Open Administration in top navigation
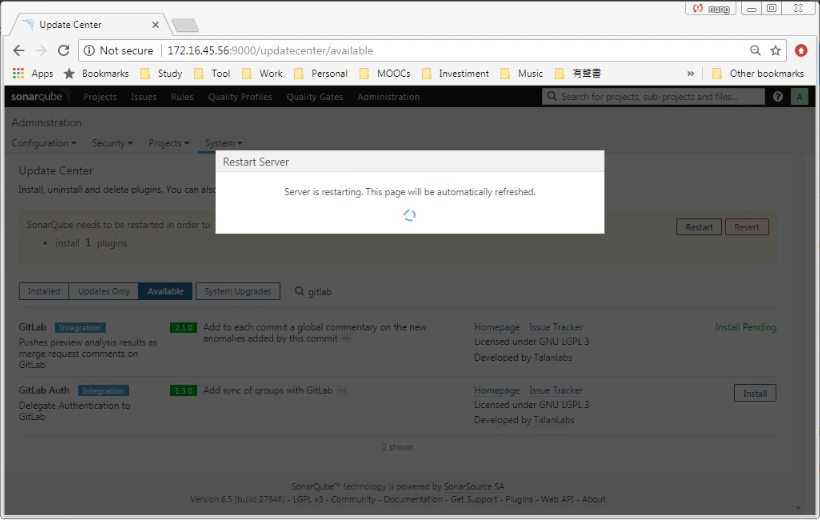 389,97
